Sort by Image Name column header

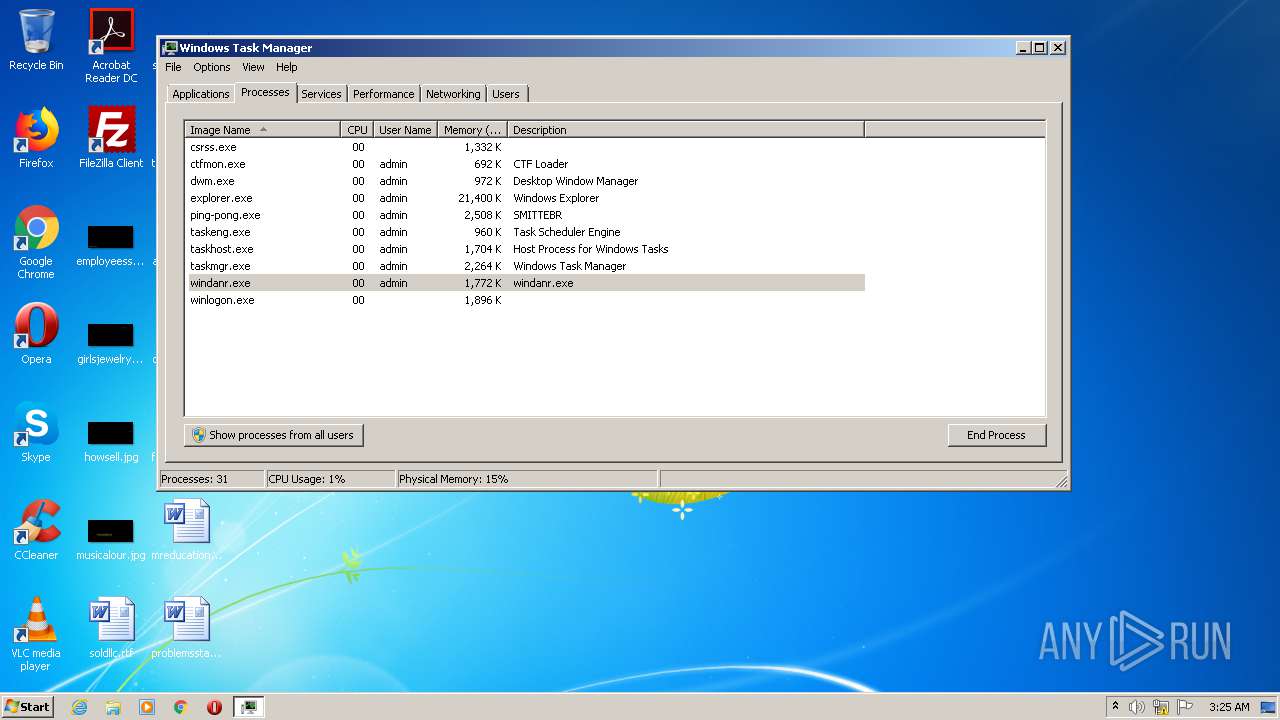tap(262, 130)
